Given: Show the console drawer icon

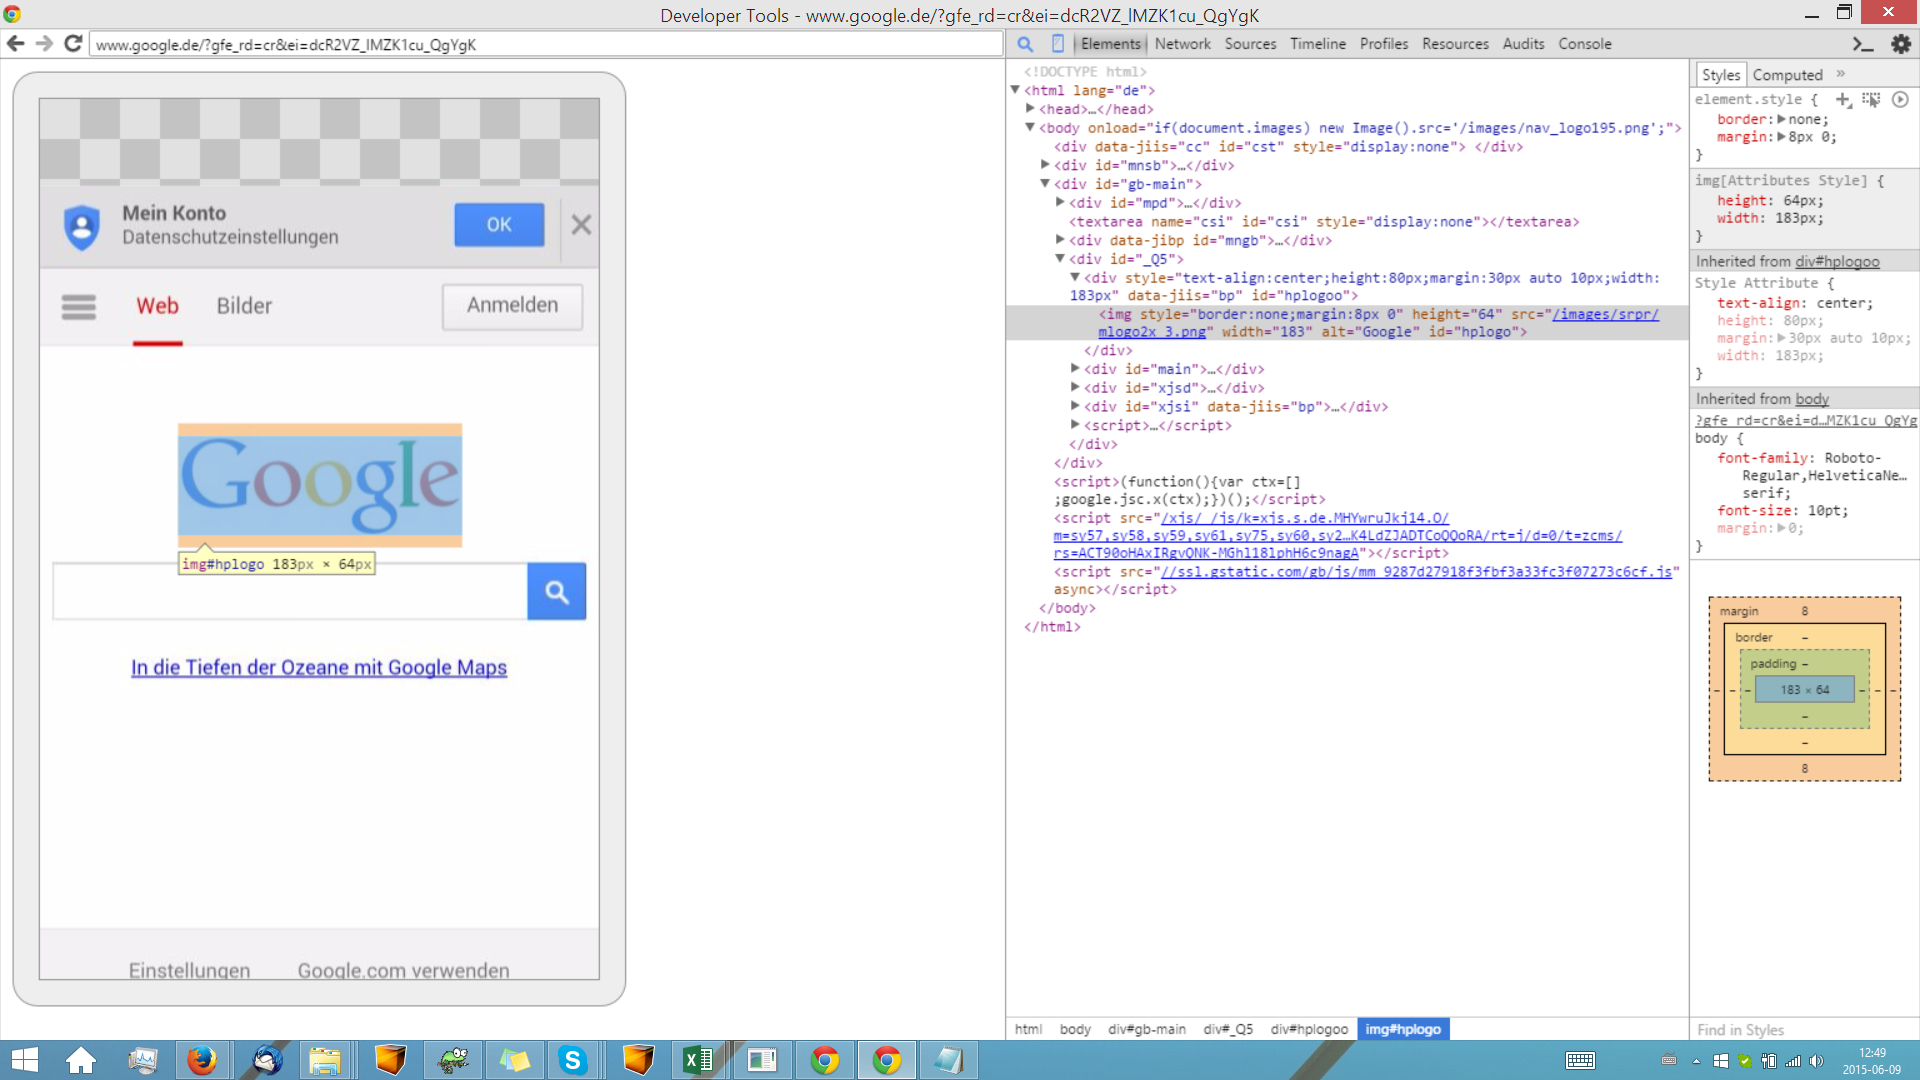Looking at the screenshot, I should (1862, 44).
